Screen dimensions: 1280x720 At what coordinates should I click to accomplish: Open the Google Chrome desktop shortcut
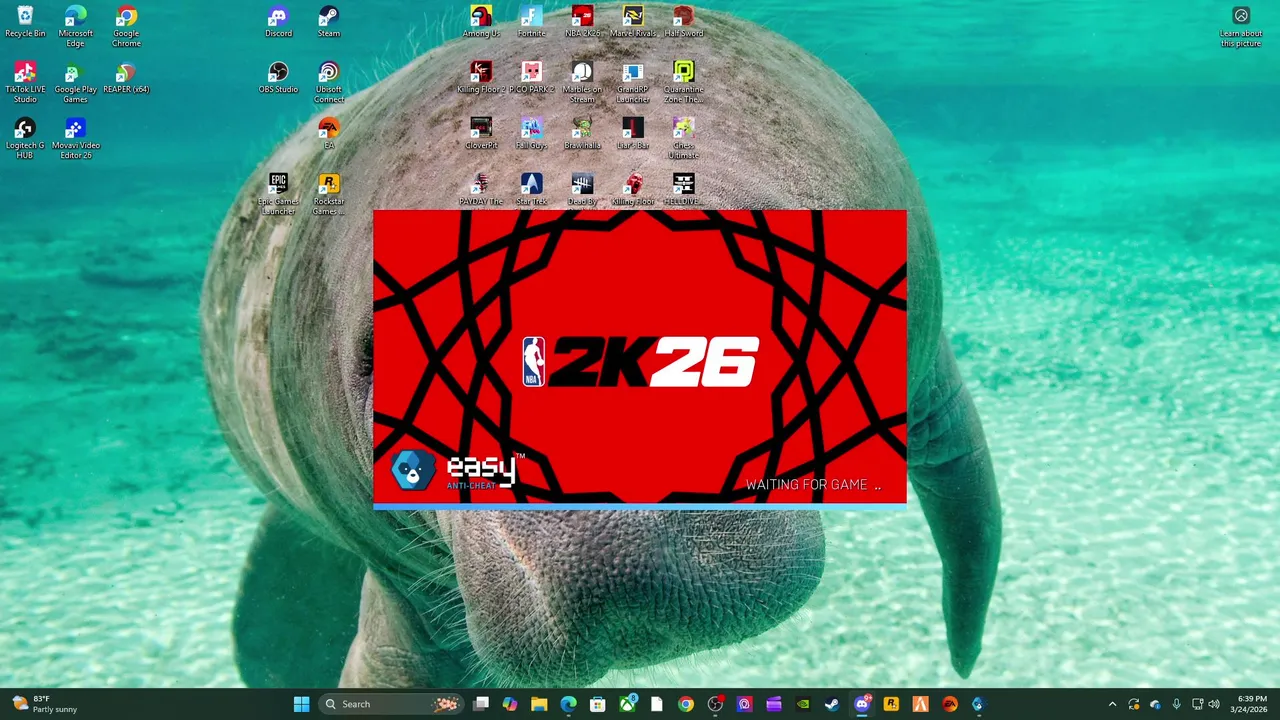126,26
